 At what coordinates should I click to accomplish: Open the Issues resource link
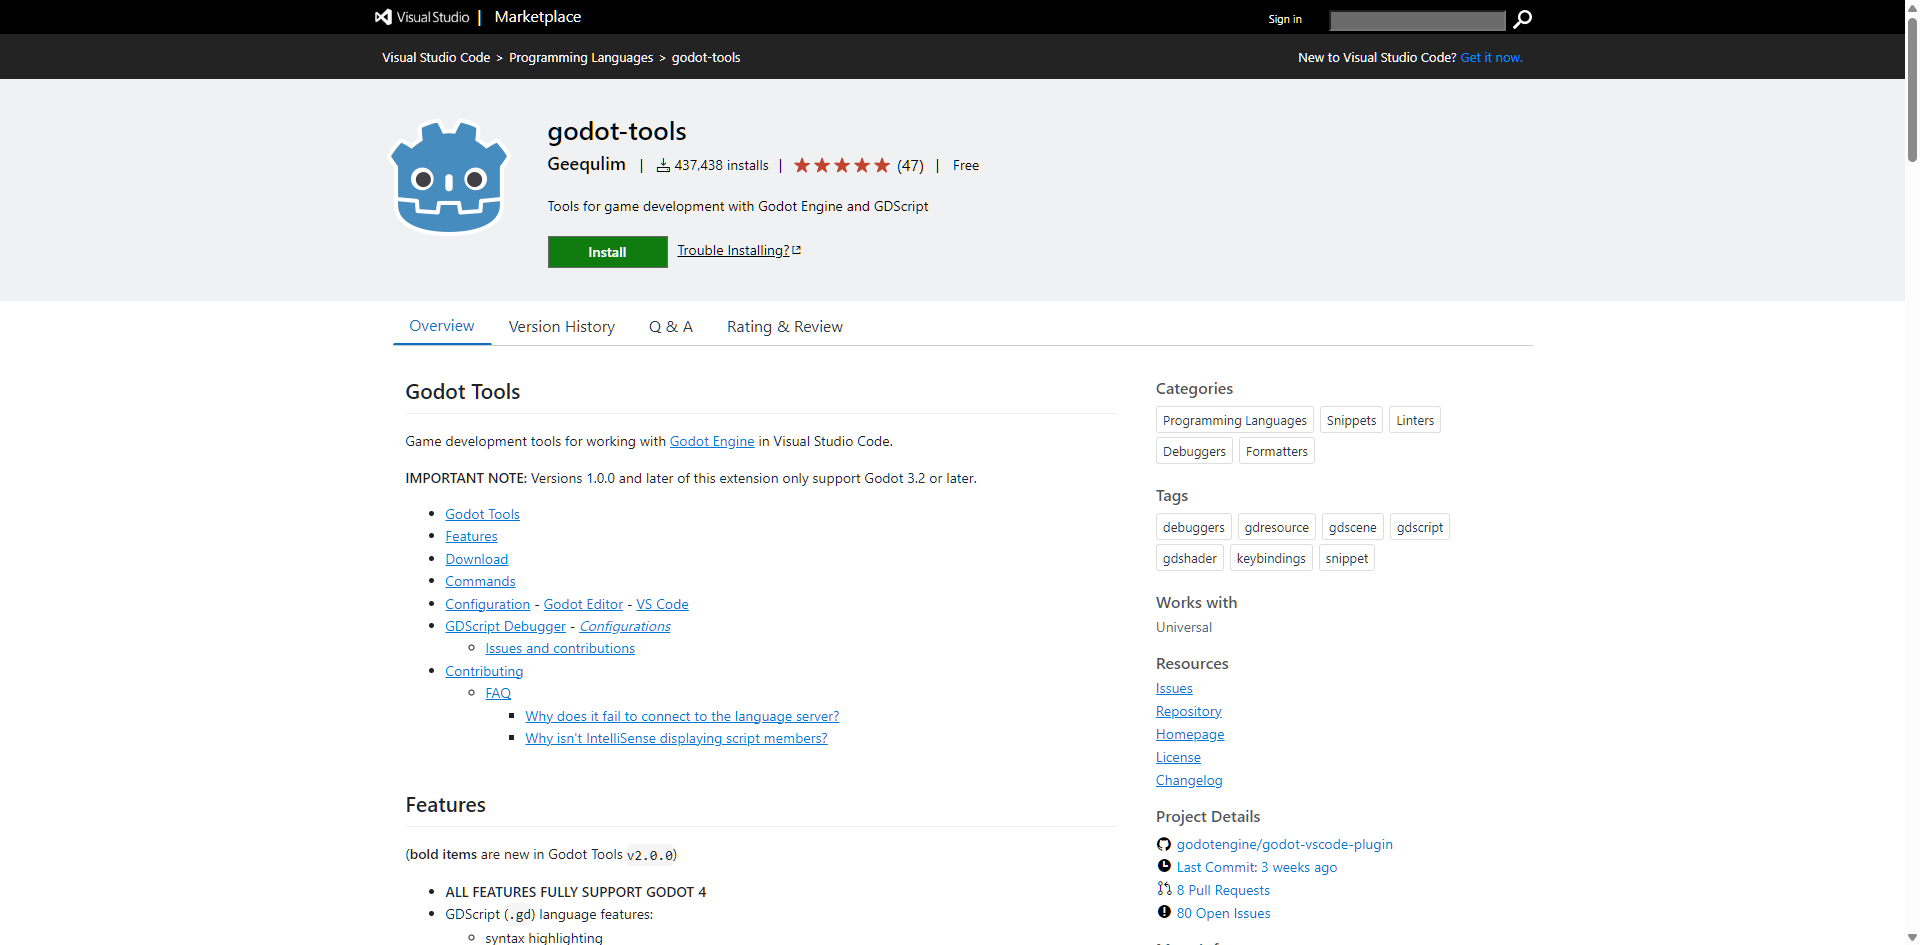1174,688
